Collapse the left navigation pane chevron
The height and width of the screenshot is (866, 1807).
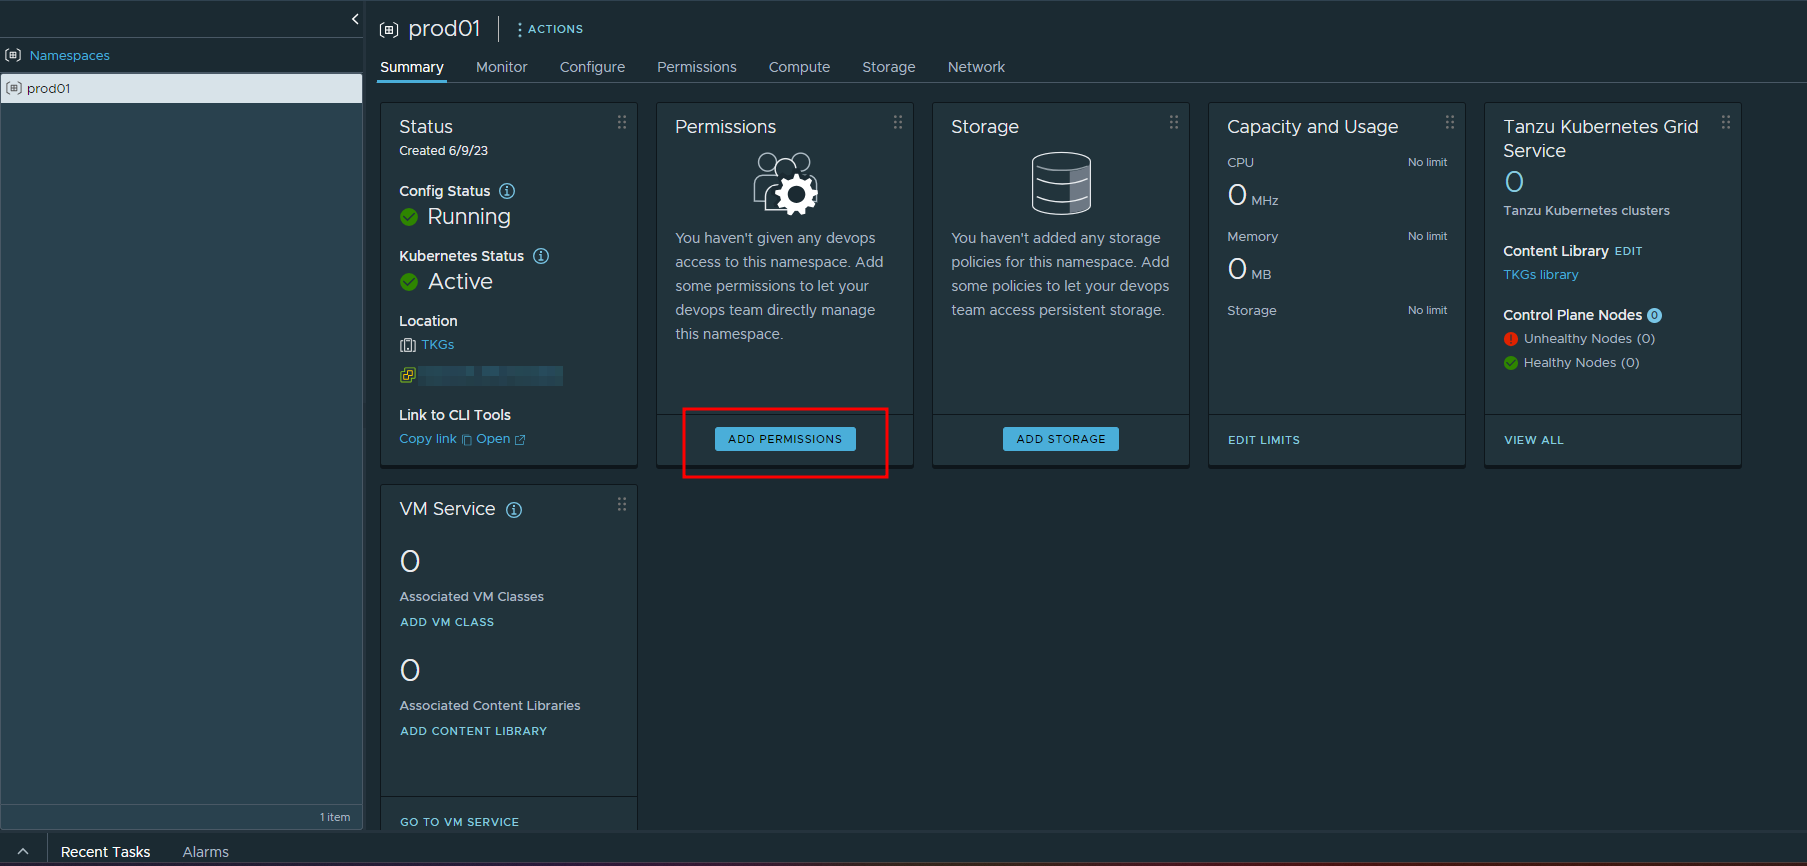click(x=355, y=19)
